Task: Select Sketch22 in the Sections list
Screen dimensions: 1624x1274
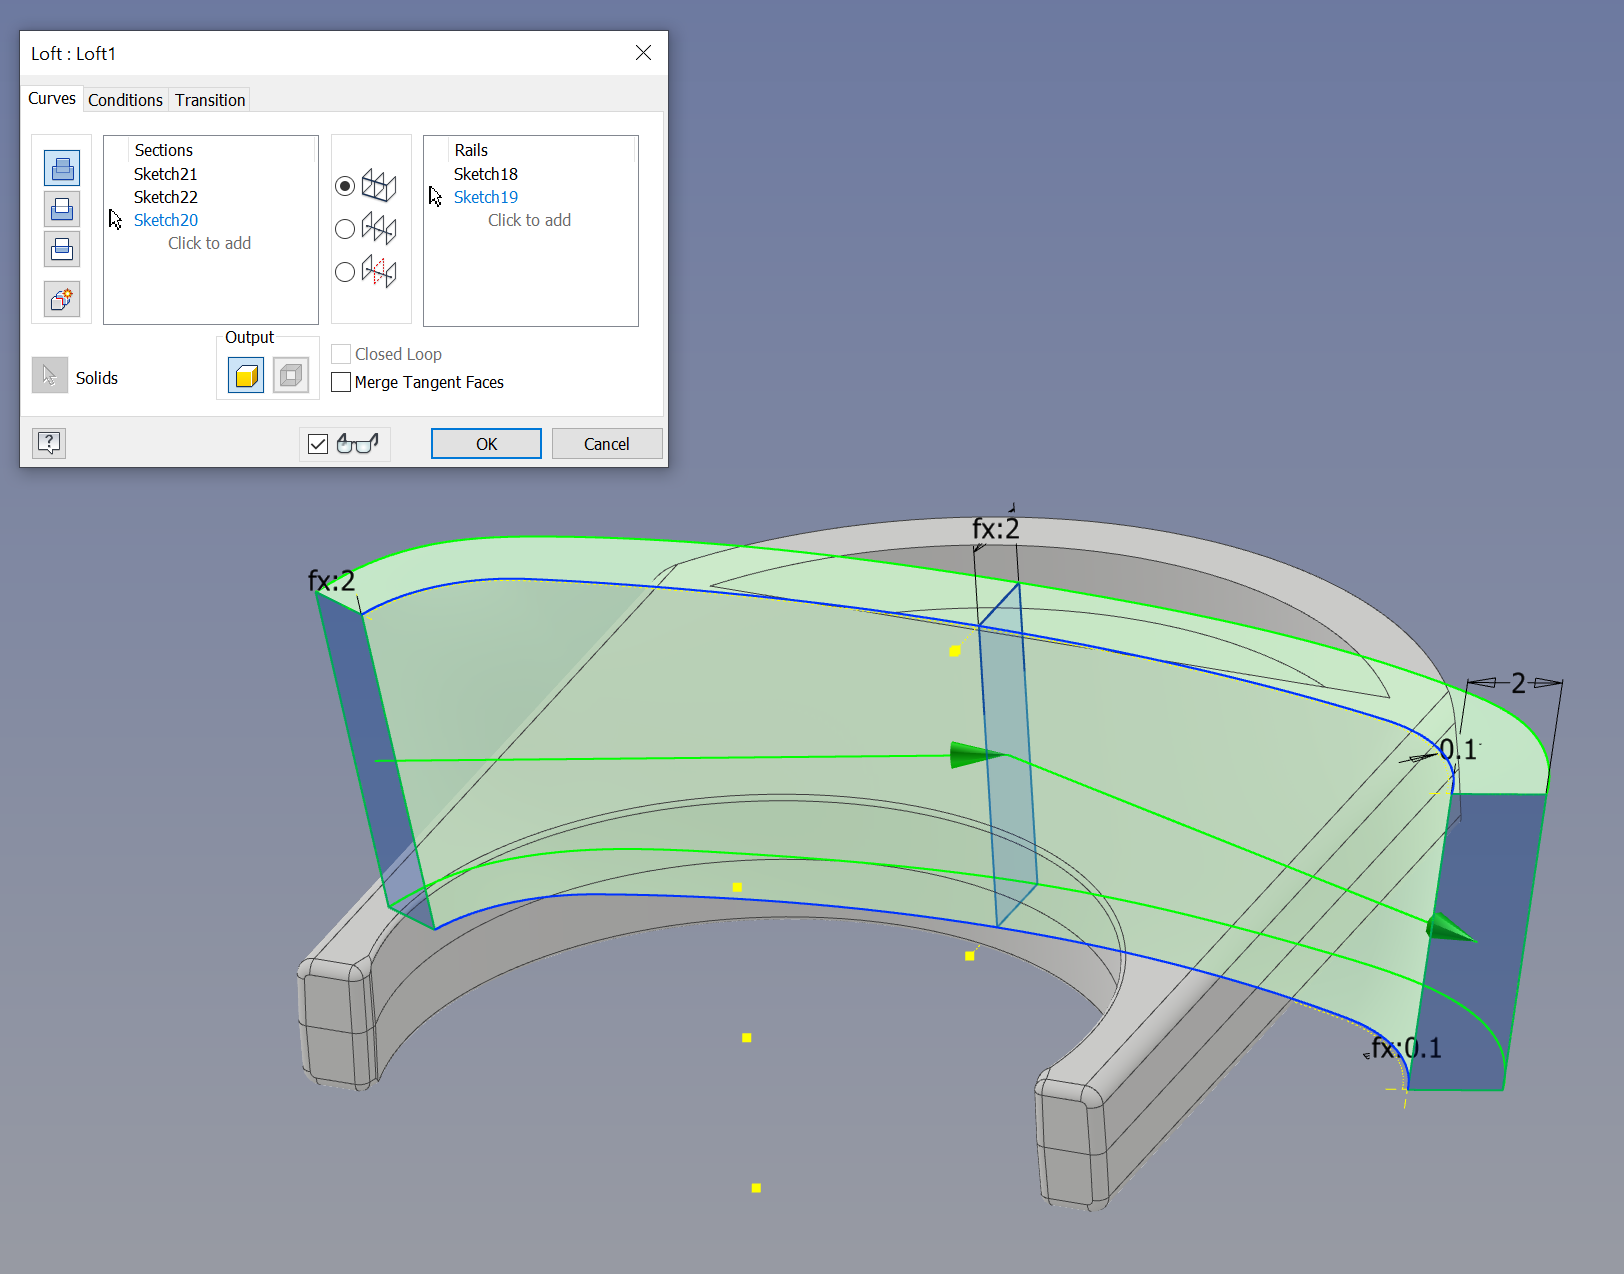Action: [x=165, y=196]
